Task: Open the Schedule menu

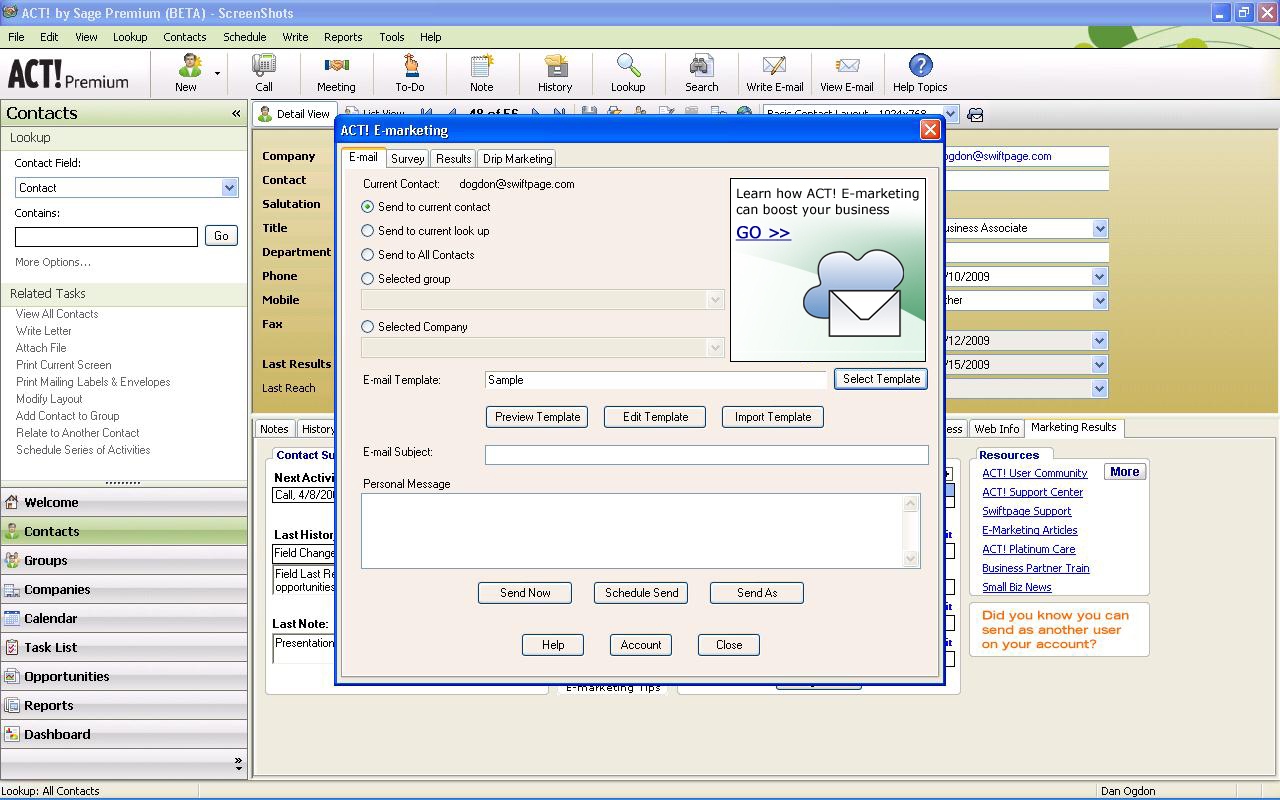Action: (x=244, y=37)
